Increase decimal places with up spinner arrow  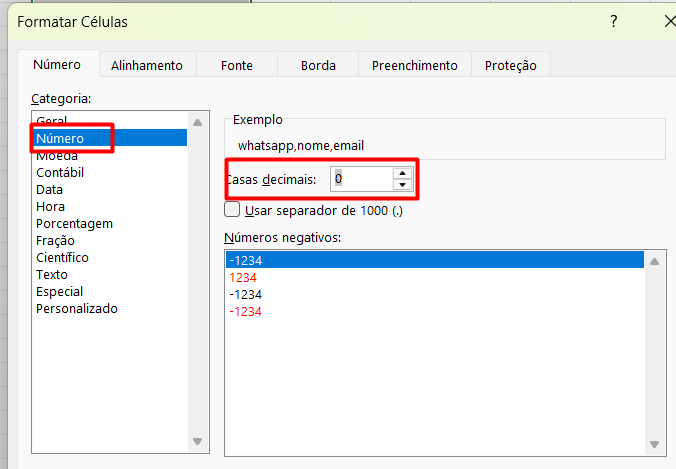(x=402, y=173)
